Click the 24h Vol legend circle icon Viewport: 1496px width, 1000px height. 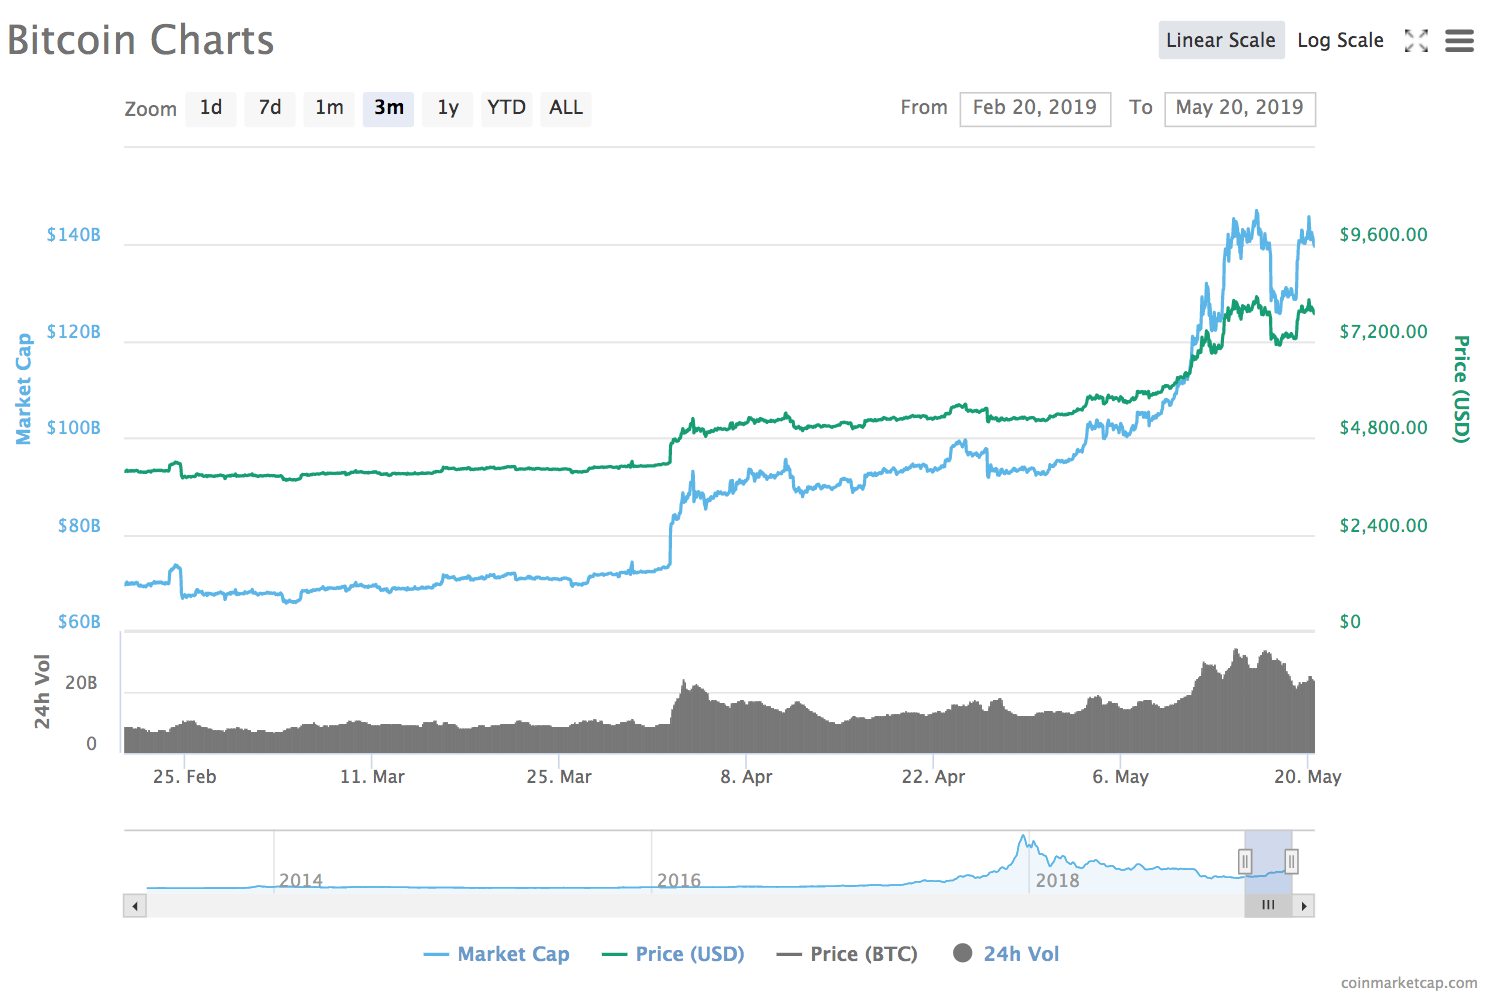(963, 953)
